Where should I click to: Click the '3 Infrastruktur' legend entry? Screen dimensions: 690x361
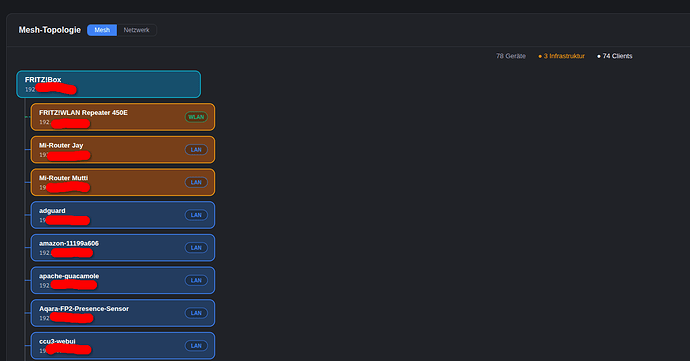tap(562, 56)
